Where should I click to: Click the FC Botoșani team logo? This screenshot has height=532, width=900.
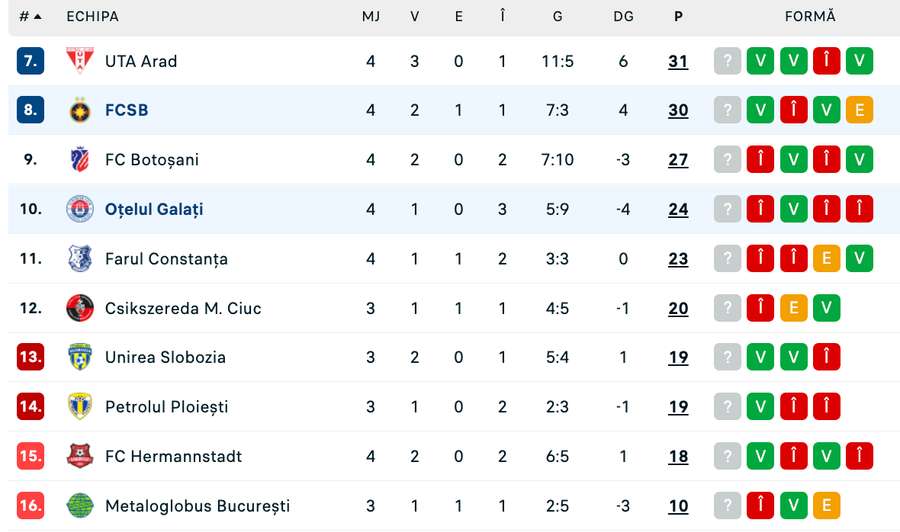click(79, 160)
